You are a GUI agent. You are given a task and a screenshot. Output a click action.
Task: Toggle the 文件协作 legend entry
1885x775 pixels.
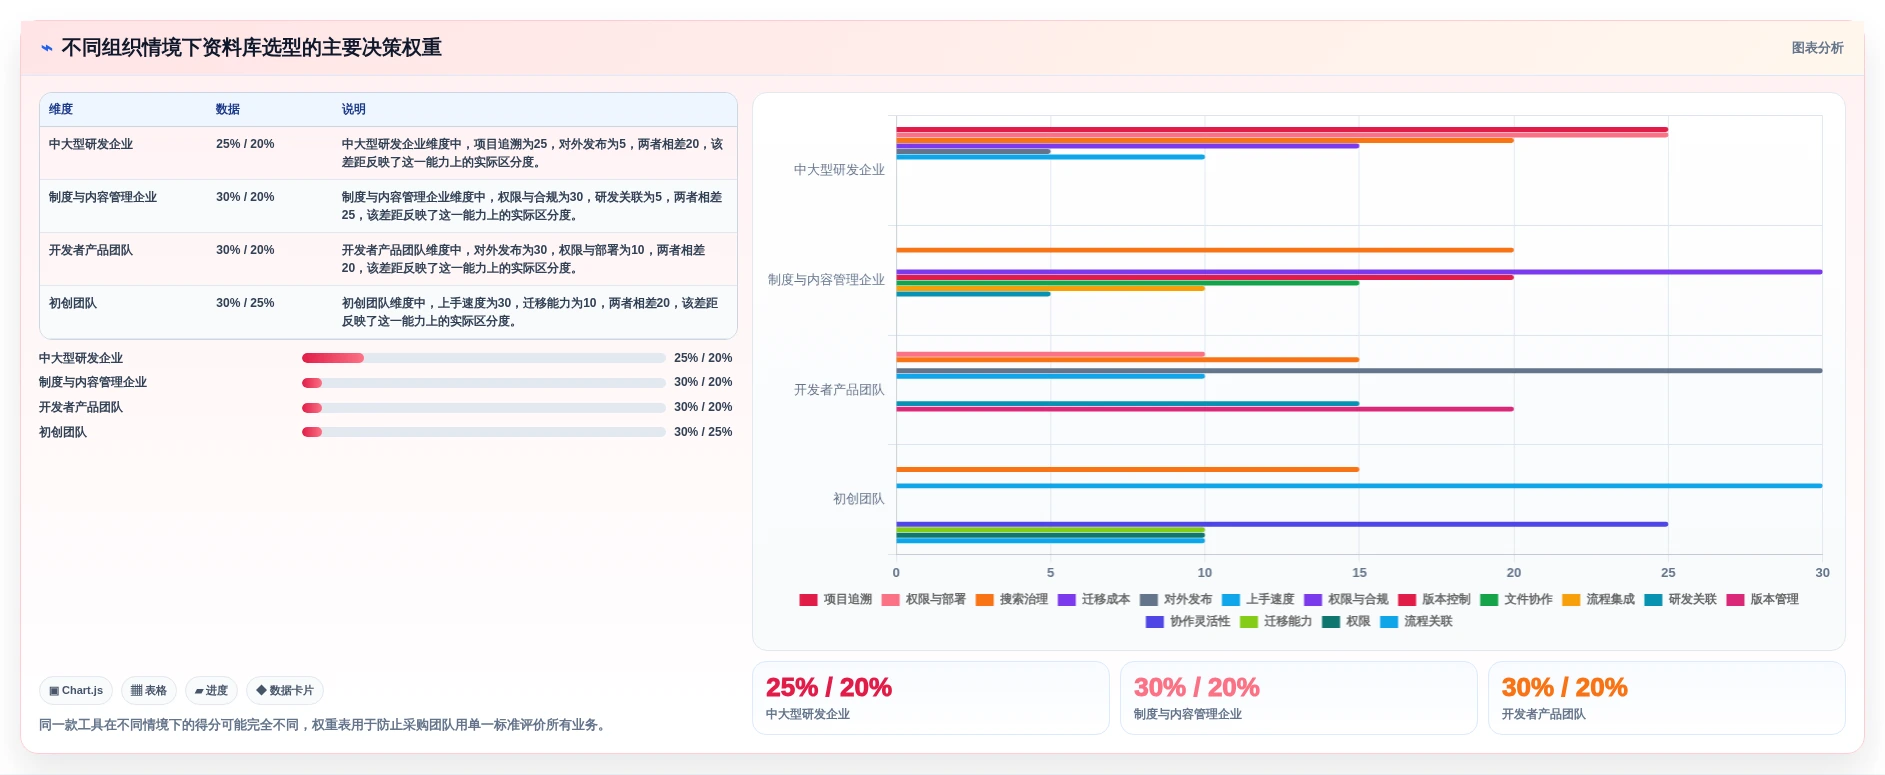(x=1516, y=599)
